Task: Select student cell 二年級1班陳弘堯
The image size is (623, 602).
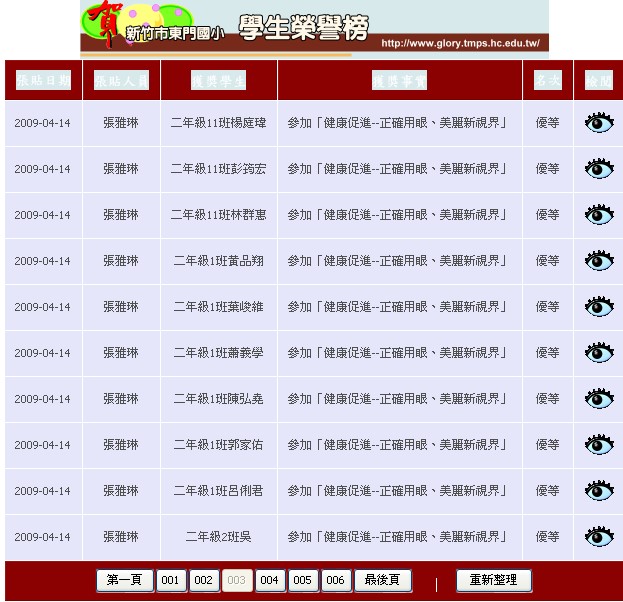Action: 218,399
